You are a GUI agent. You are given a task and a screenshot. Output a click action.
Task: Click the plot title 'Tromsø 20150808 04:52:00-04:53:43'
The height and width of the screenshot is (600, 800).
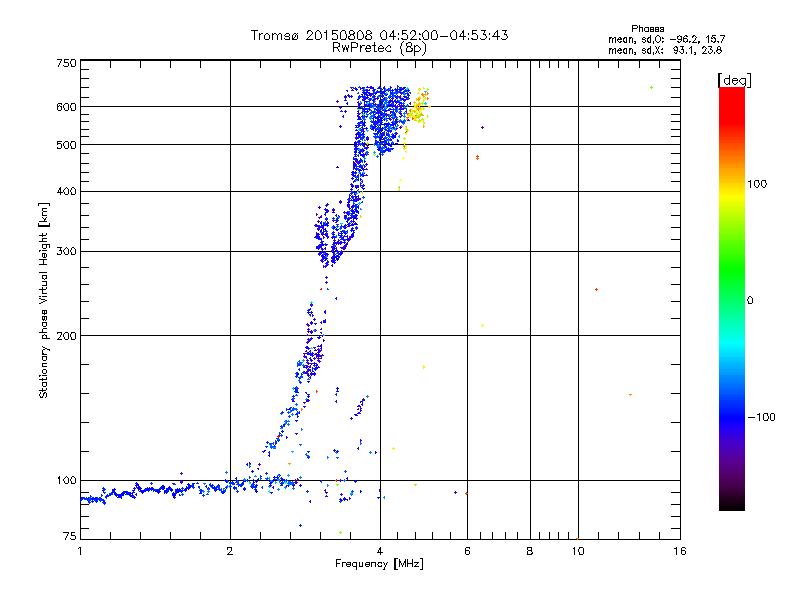379,35
